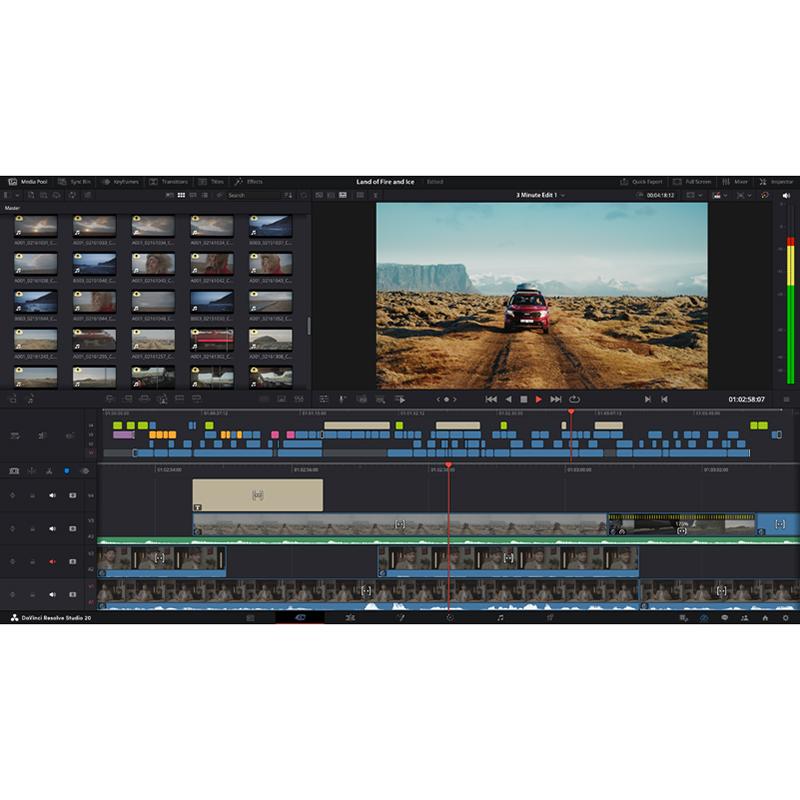Switch Media Pool to thumbnail grid view

pos(181,195)
